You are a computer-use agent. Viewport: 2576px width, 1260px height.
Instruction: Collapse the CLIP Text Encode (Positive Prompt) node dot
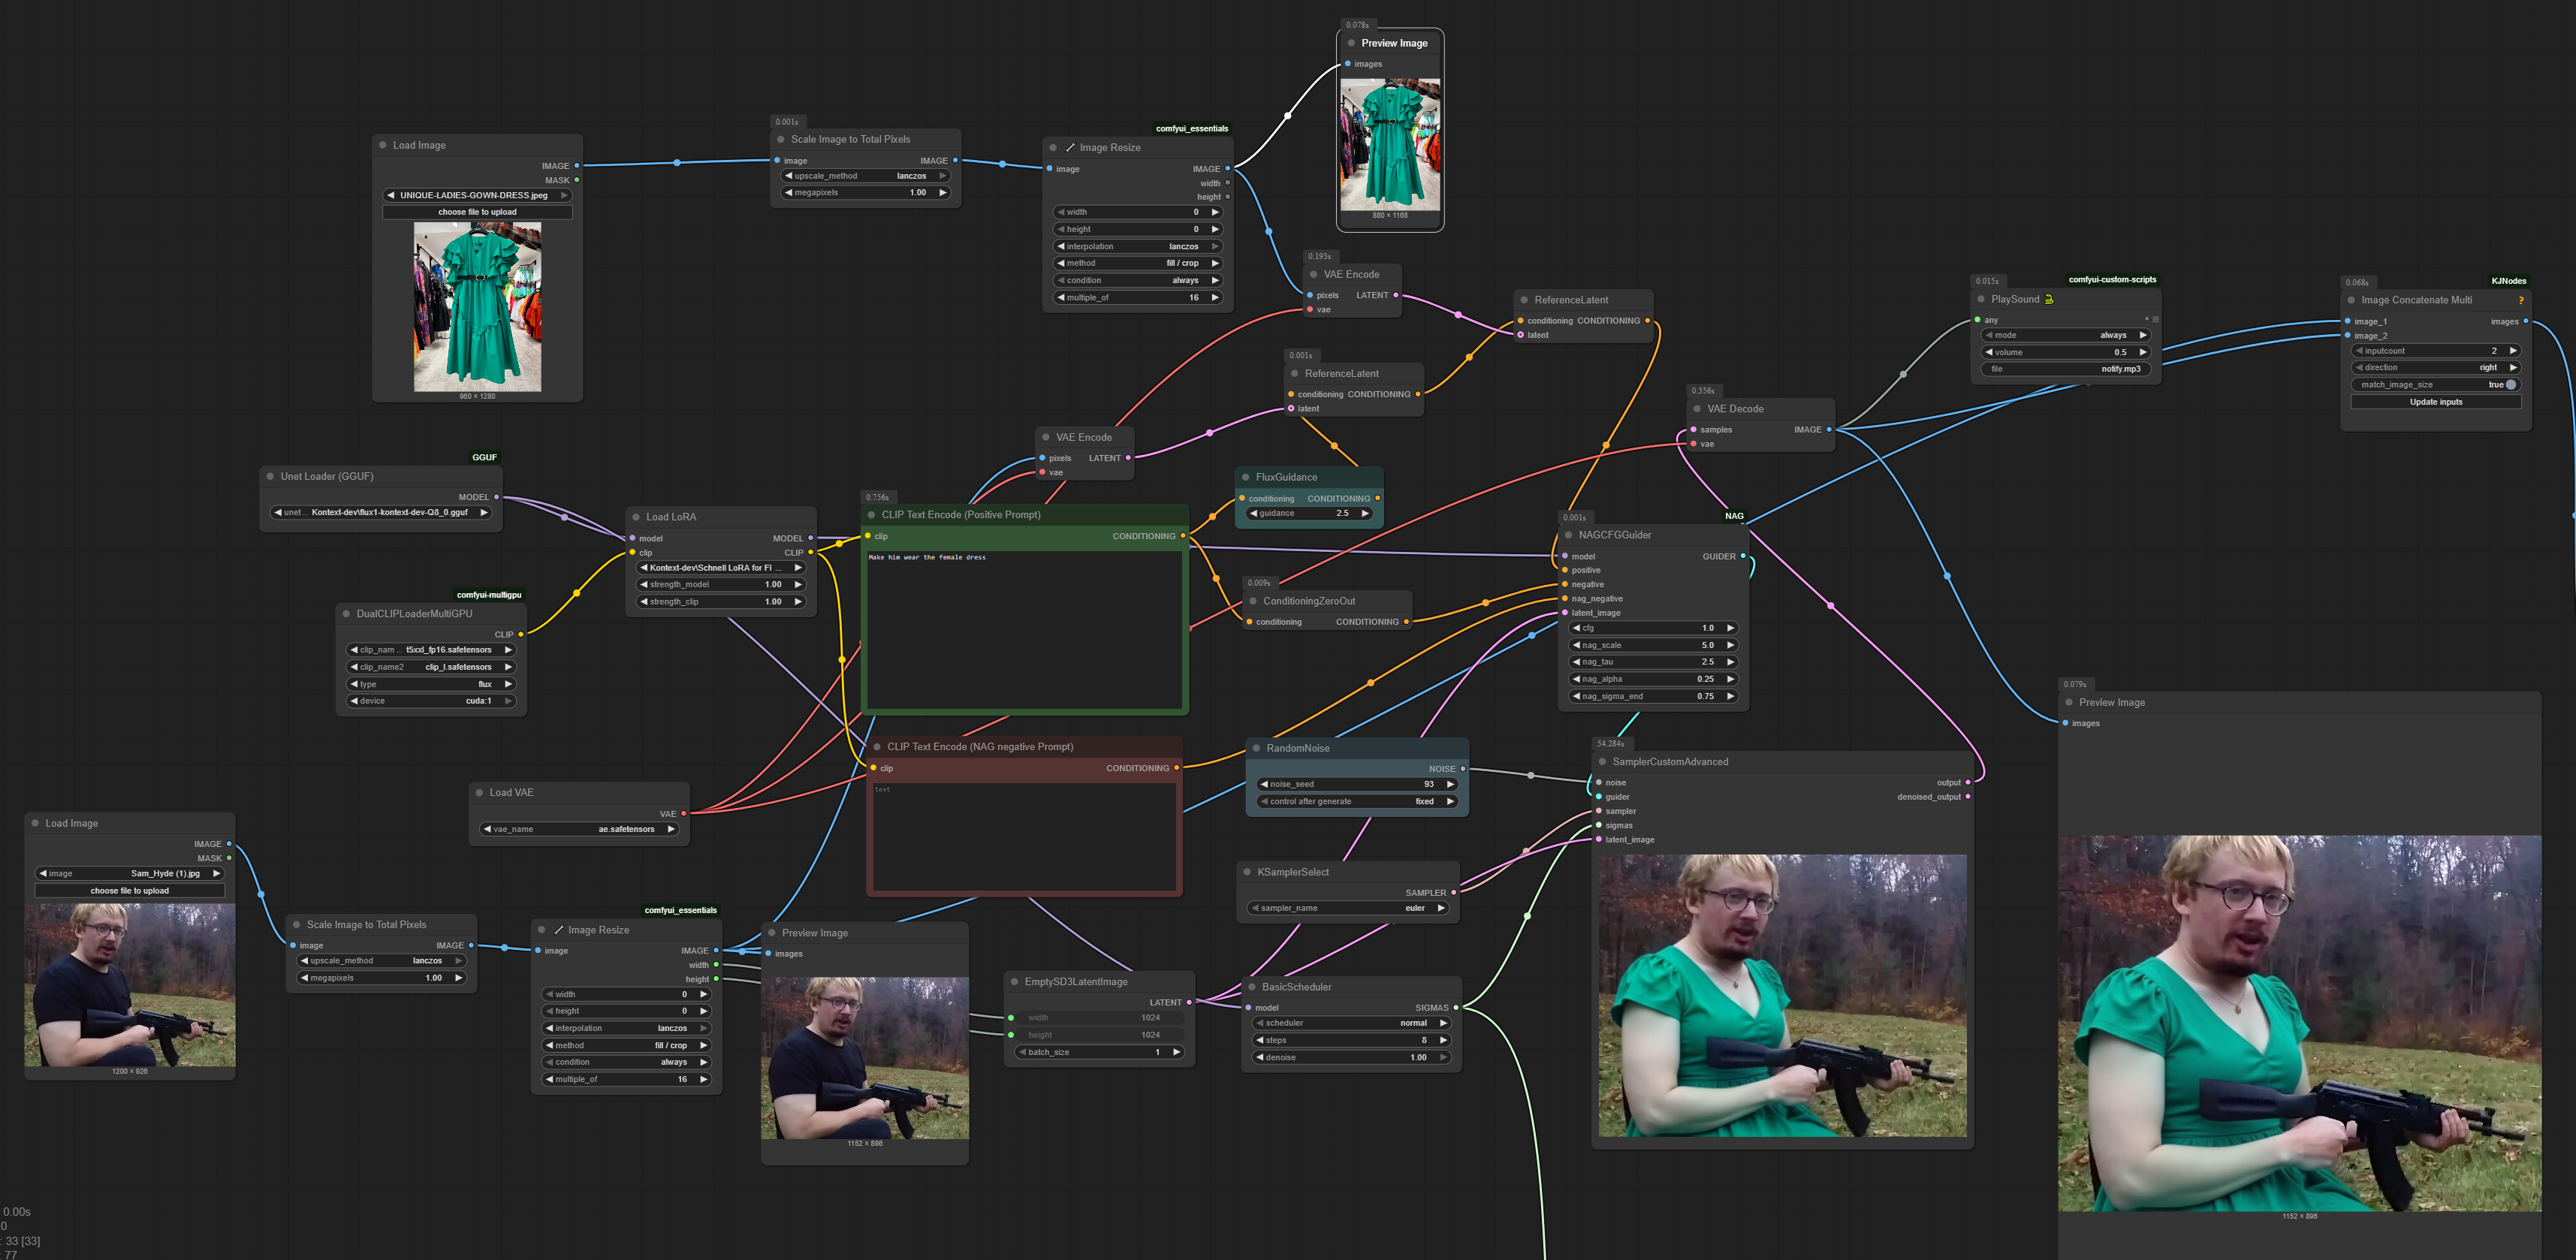tap(871, 515)
